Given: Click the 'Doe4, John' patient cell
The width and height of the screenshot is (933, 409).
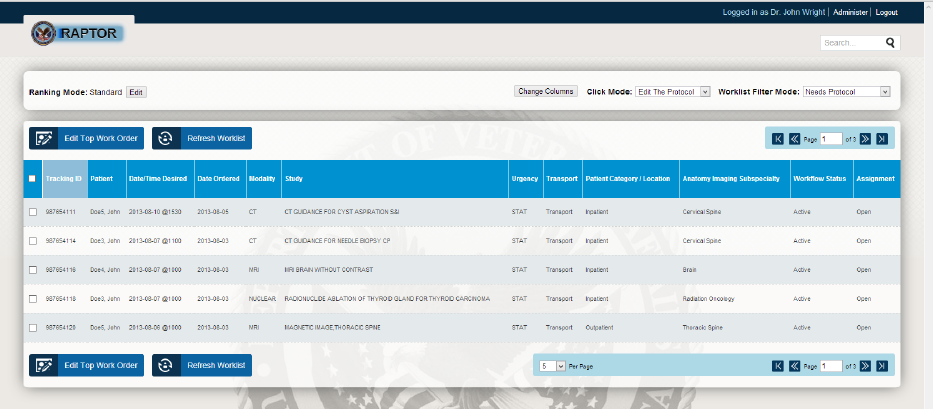Looking at the screenshot, I should [105, 270].
